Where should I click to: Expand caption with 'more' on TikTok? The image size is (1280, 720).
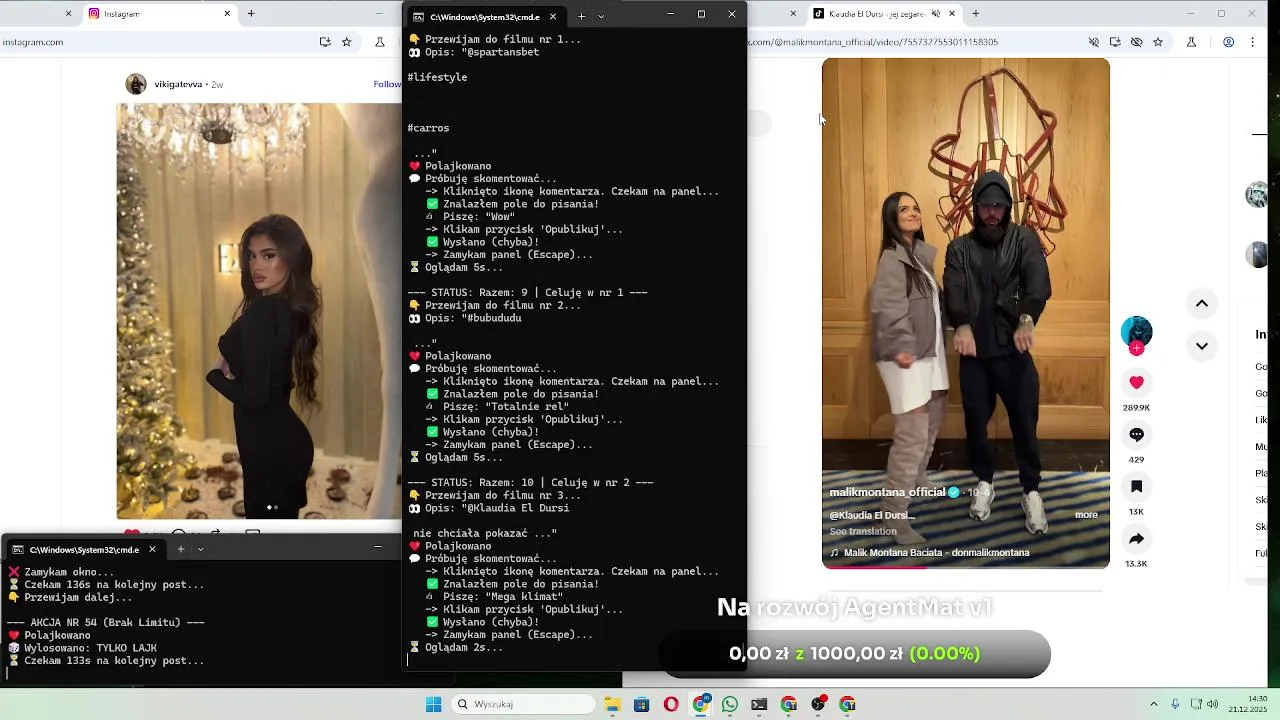tap(1086, 515)
